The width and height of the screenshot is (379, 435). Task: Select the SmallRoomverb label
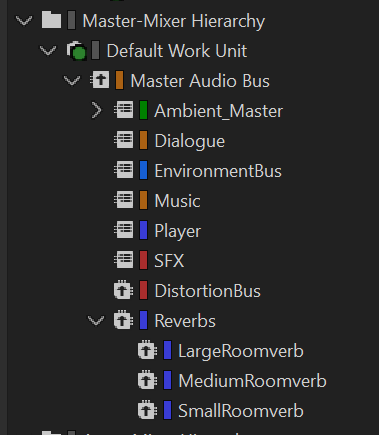[x=241, y=411]
